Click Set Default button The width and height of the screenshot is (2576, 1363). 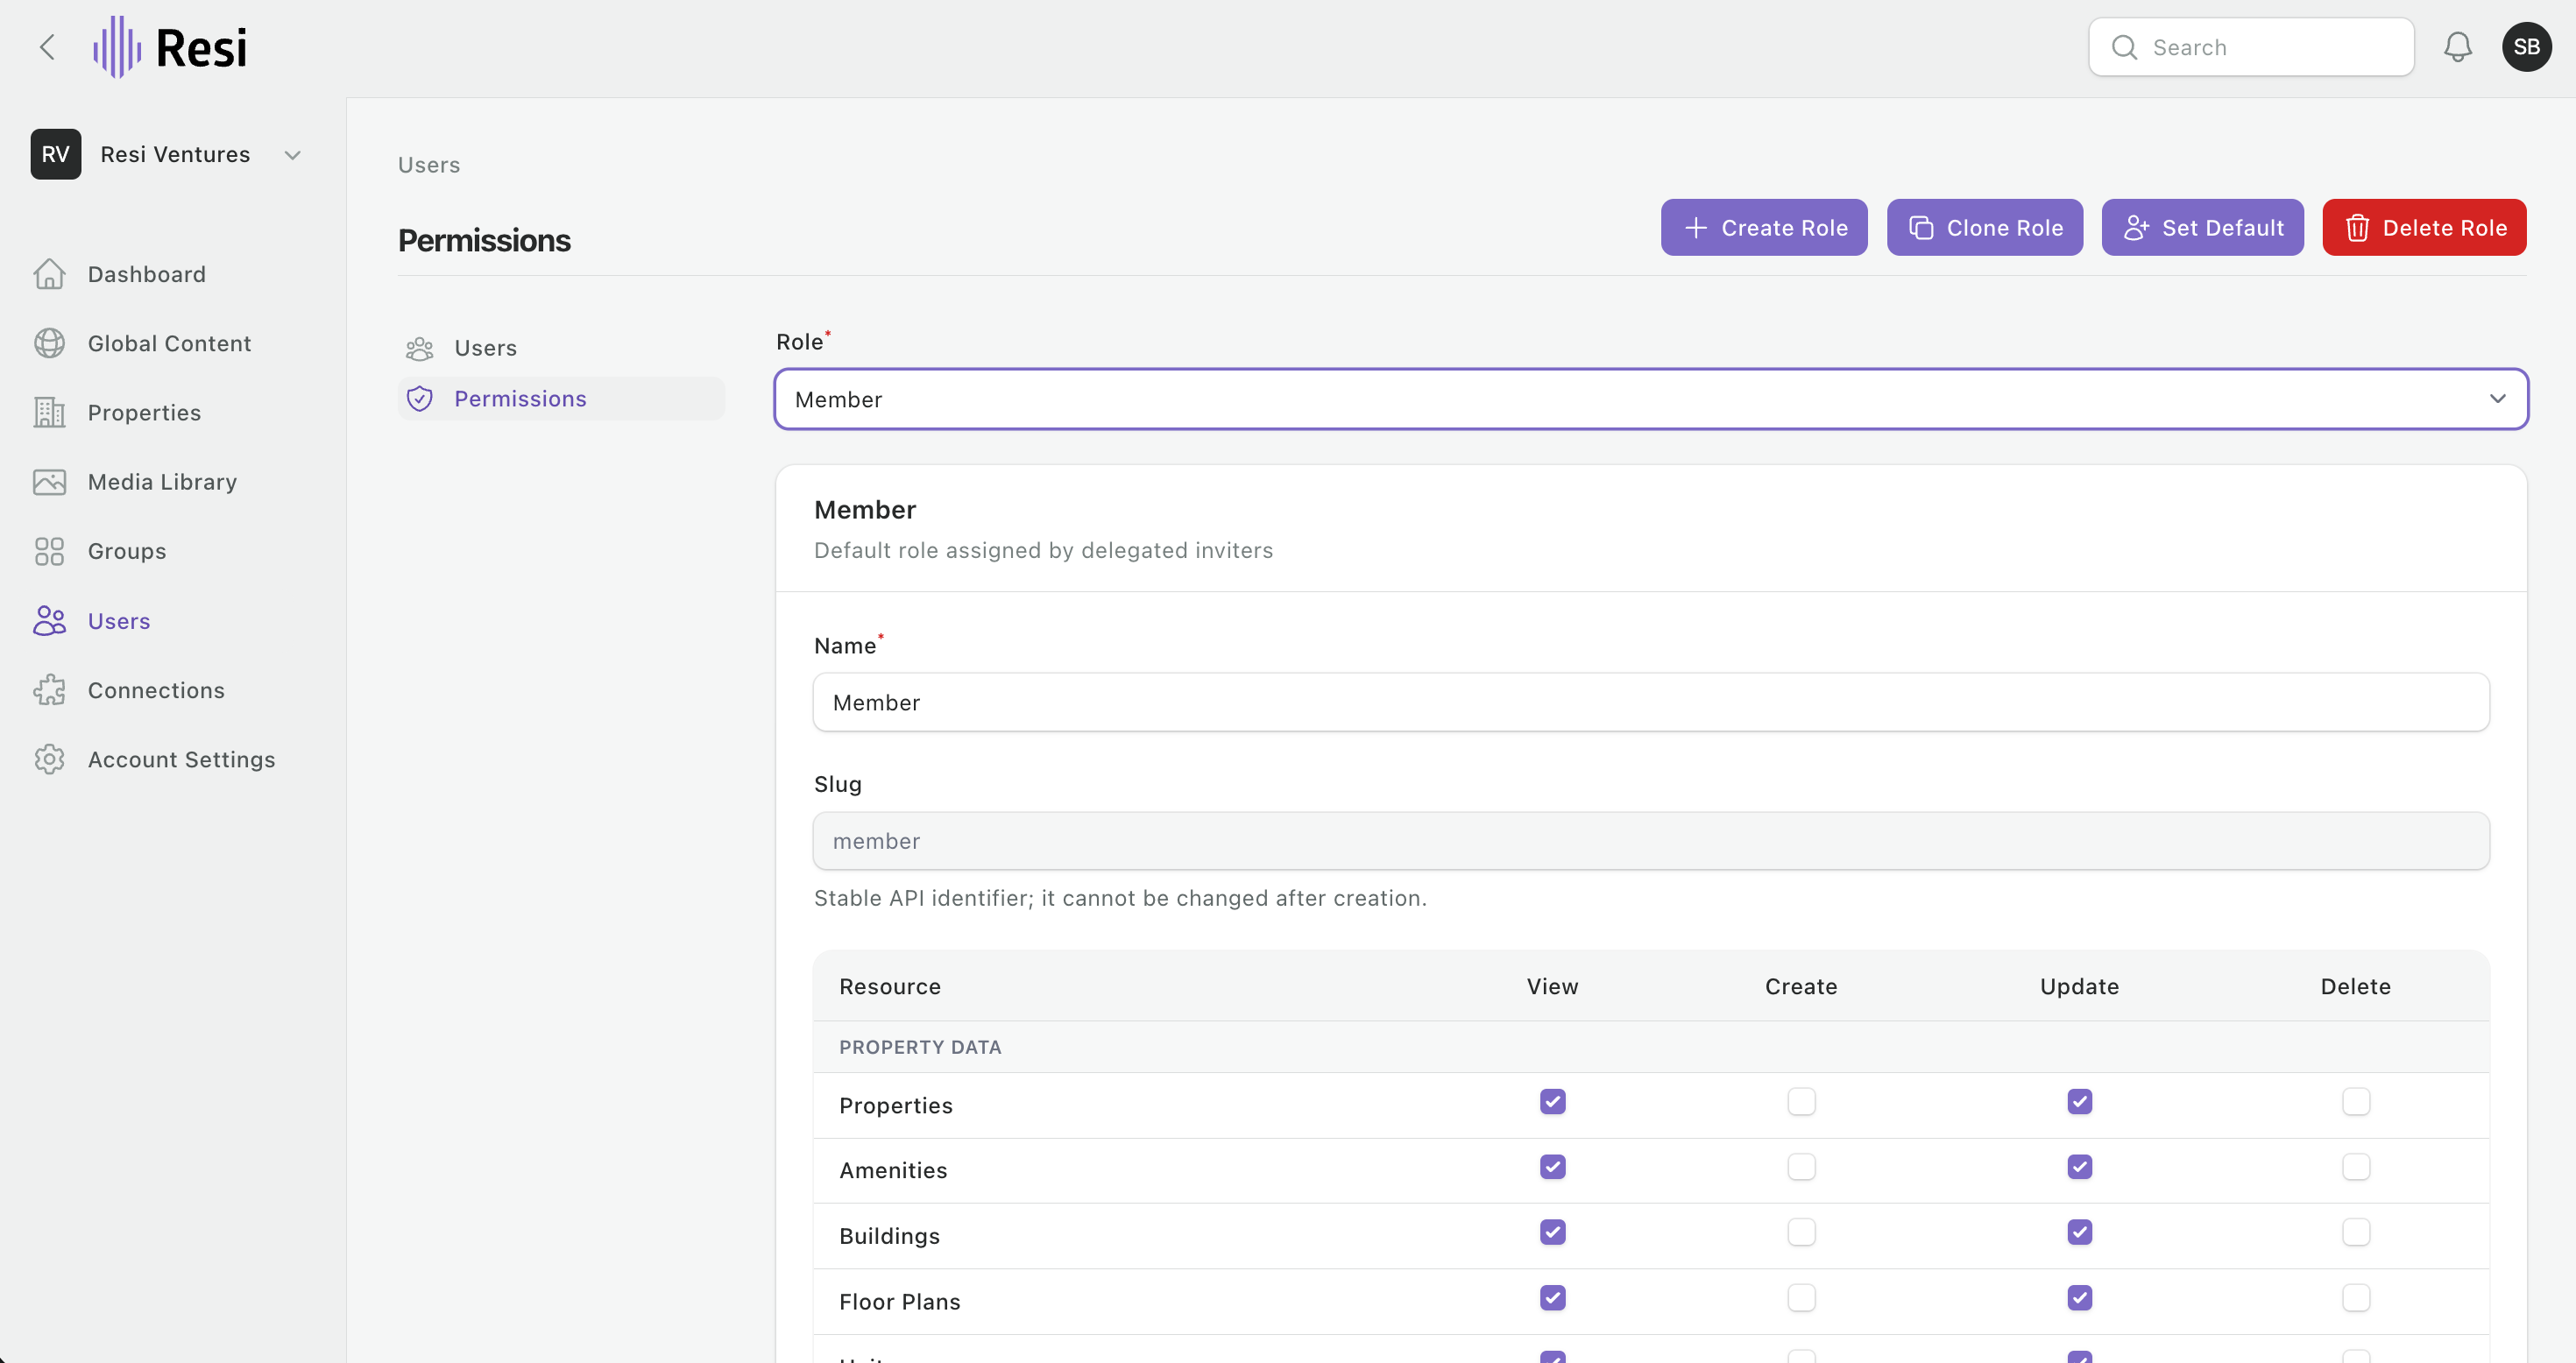pyautogui.click(x=2202, y=227)
